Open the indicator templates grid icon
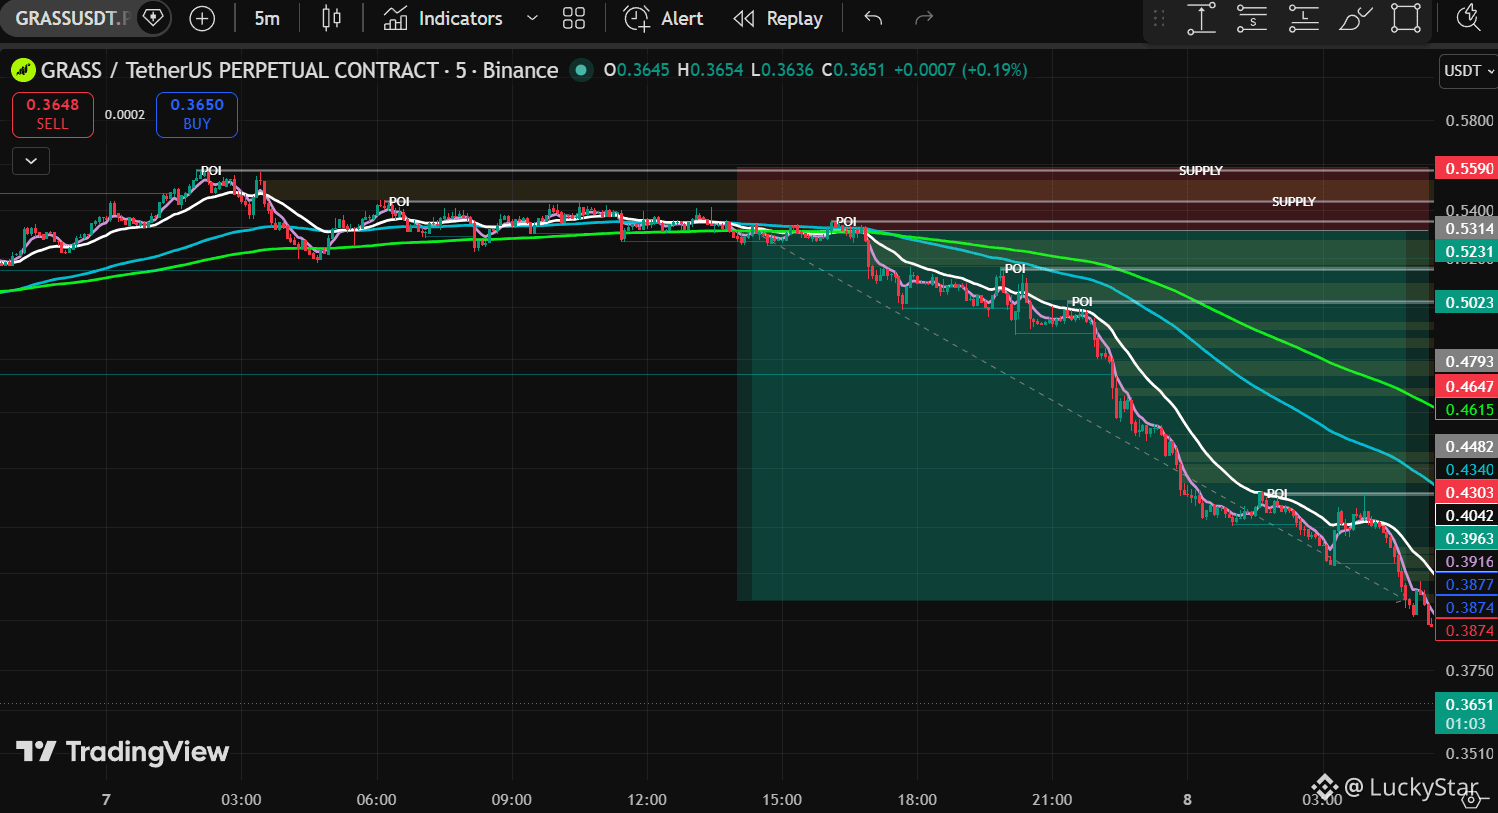This screenshot has width=1498, height=813. [574, 18]
